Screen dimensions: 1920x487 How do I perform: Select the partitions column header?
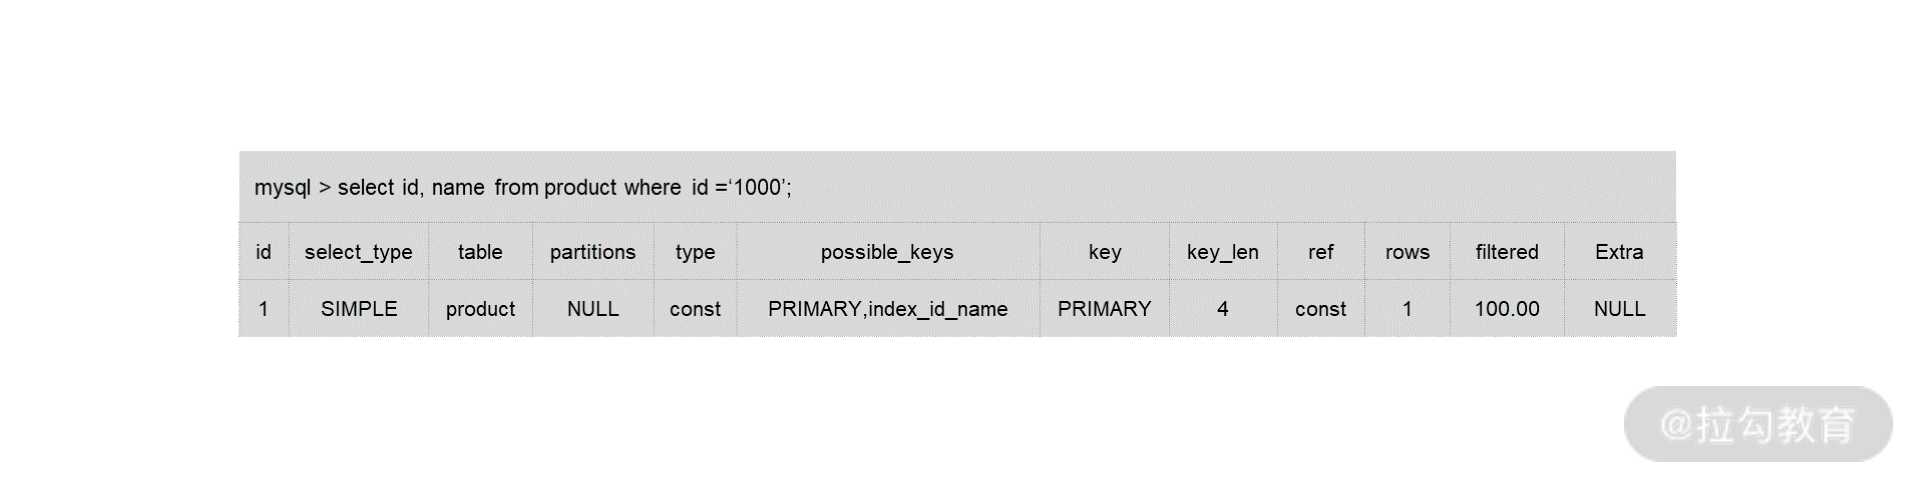pyautogui.click(x=593, y=252)
